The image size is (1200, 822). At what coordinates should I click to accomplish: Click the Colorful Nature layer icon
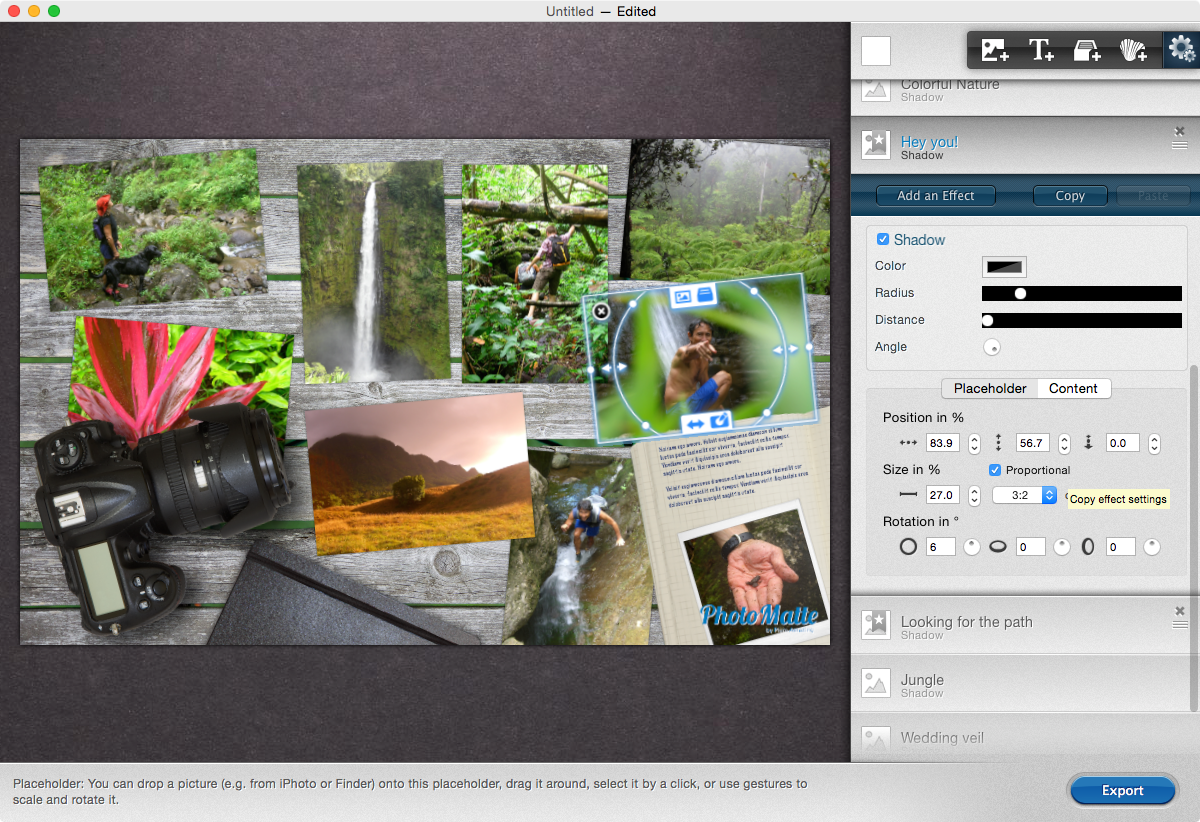pyautogui.click(x=876, y=89)
